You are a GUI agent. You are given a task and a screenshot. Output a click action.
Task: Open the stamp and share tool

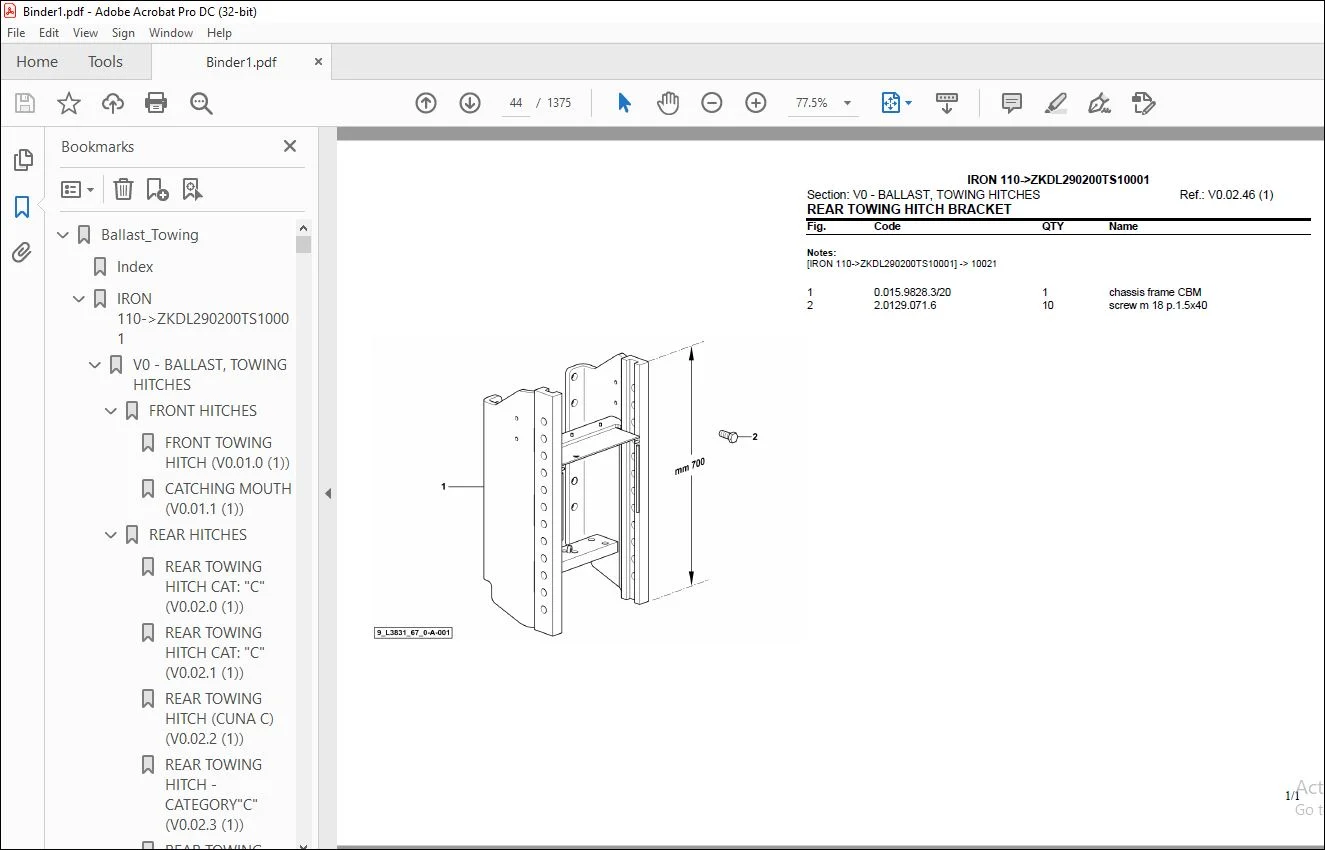pos(1144,103)
